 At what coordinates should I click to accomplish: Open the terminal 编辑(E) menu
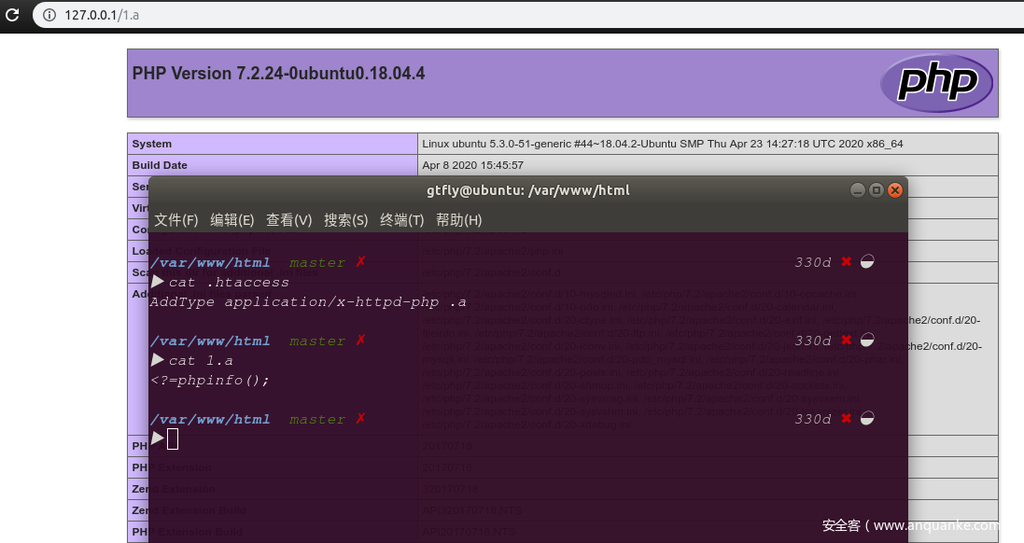pyautogui.click(x=232, y=220)
